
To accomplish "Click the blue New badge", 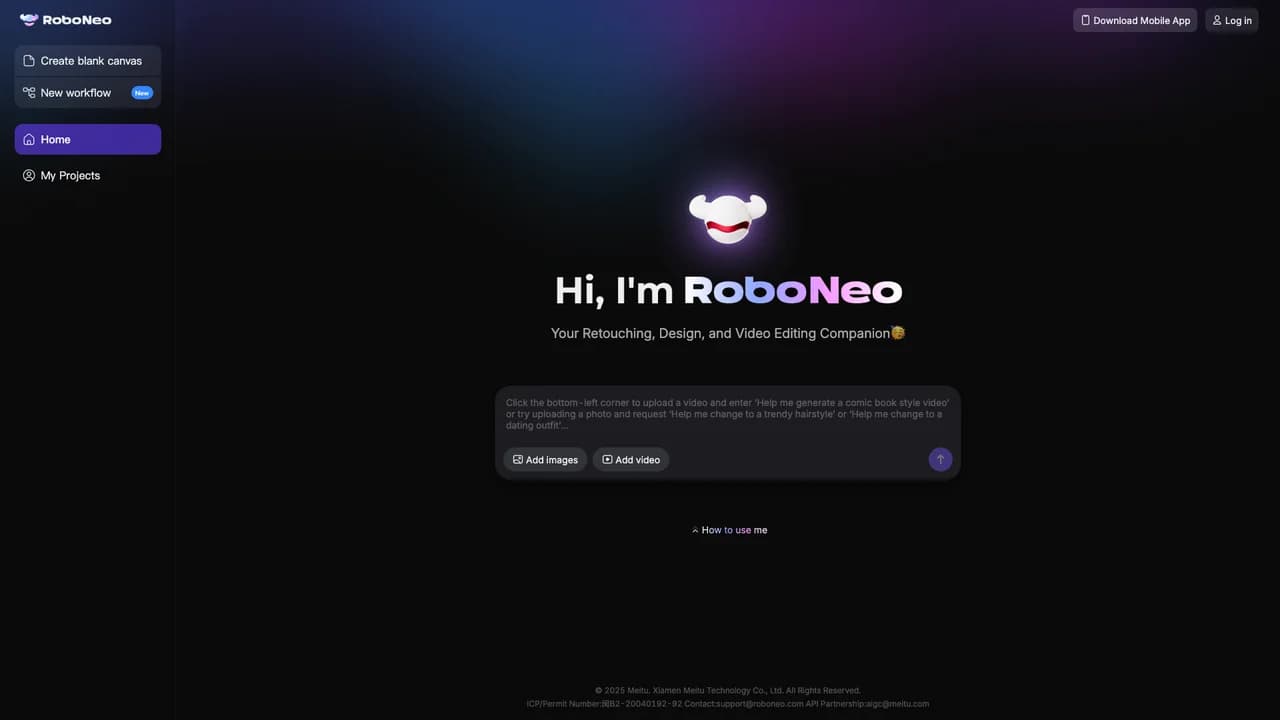I will pos(142,93).
